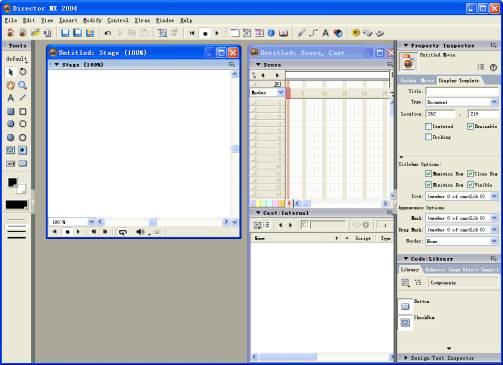Click the Cast member name field
503x365 pixels.
coord(327,225)
